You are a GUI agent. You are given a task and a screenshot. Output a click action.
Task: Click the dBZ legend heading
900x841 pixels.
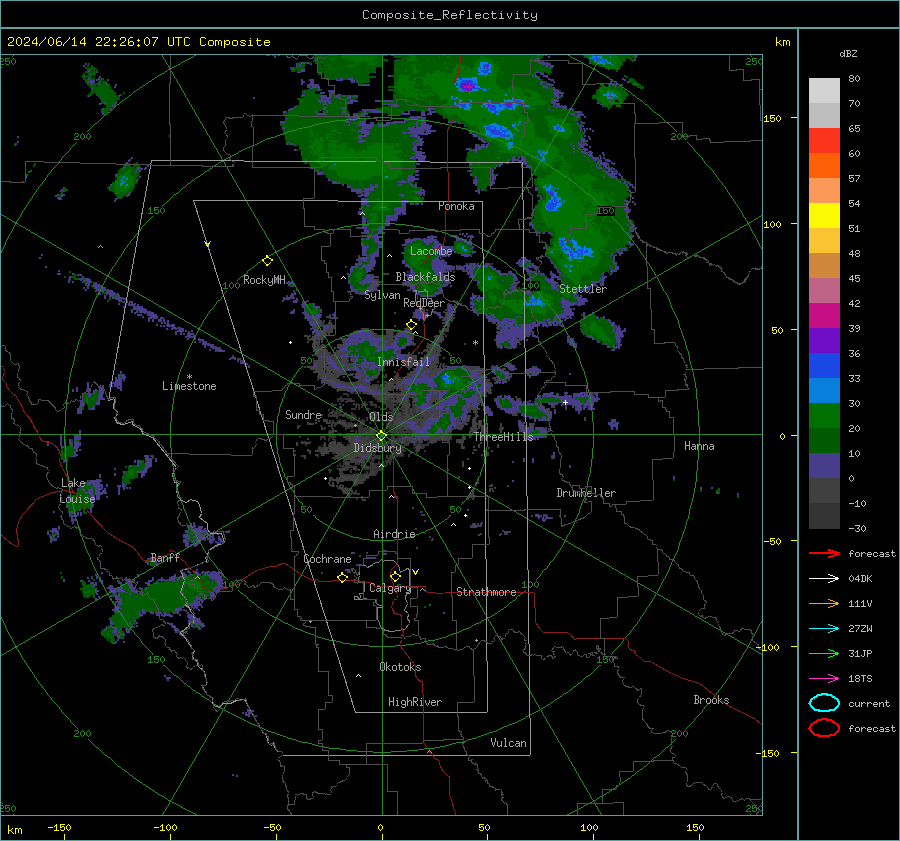848,53
